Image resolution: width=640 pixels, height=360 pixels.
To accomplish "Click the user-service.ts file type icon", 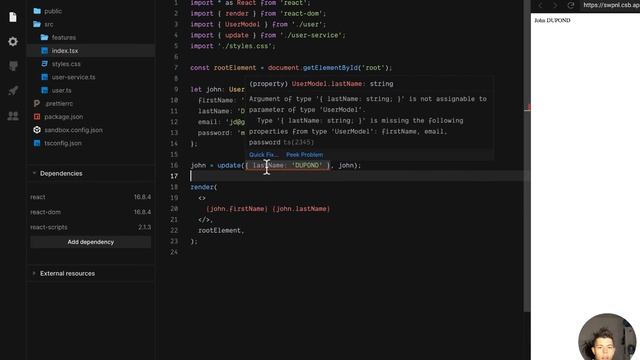I will 44,77.
